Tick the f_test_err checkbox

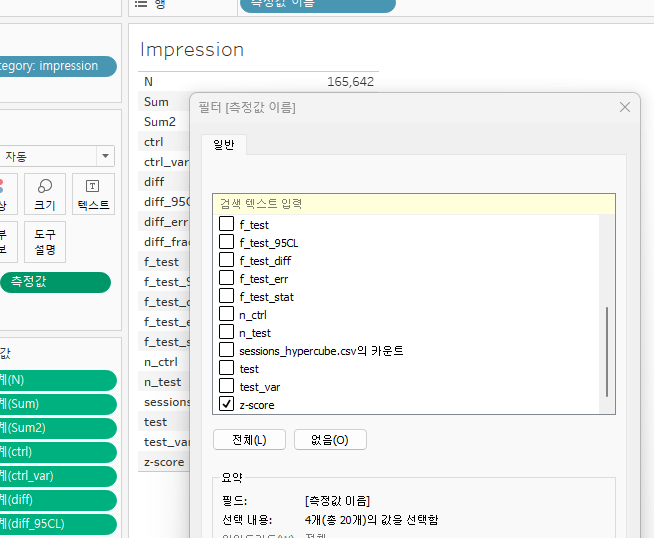[226, 277]
